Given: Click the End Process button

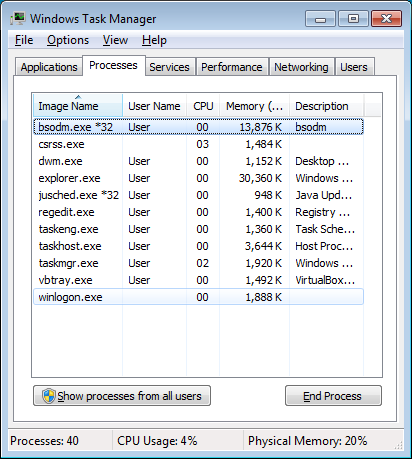Looking at the screenshot, I should tap(333, 396).
